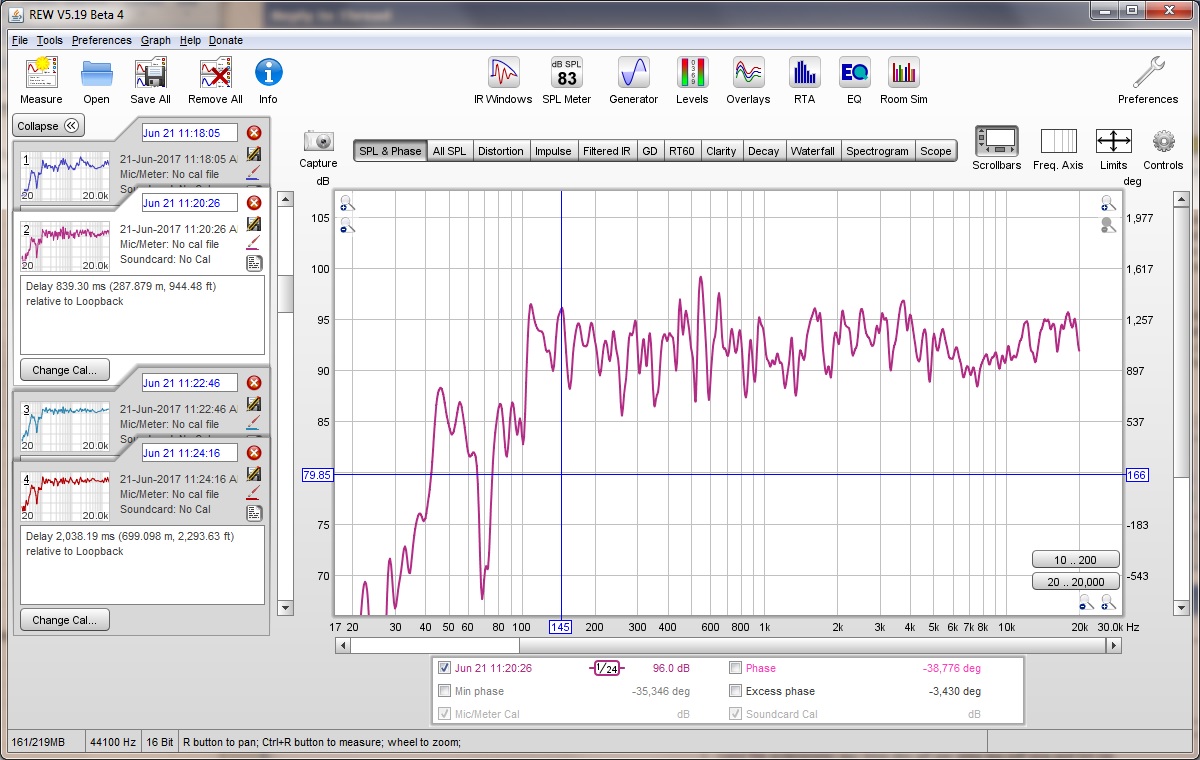1200x760 pixels.
Task: Open the EQ window
Action: [x=854, y=73]
